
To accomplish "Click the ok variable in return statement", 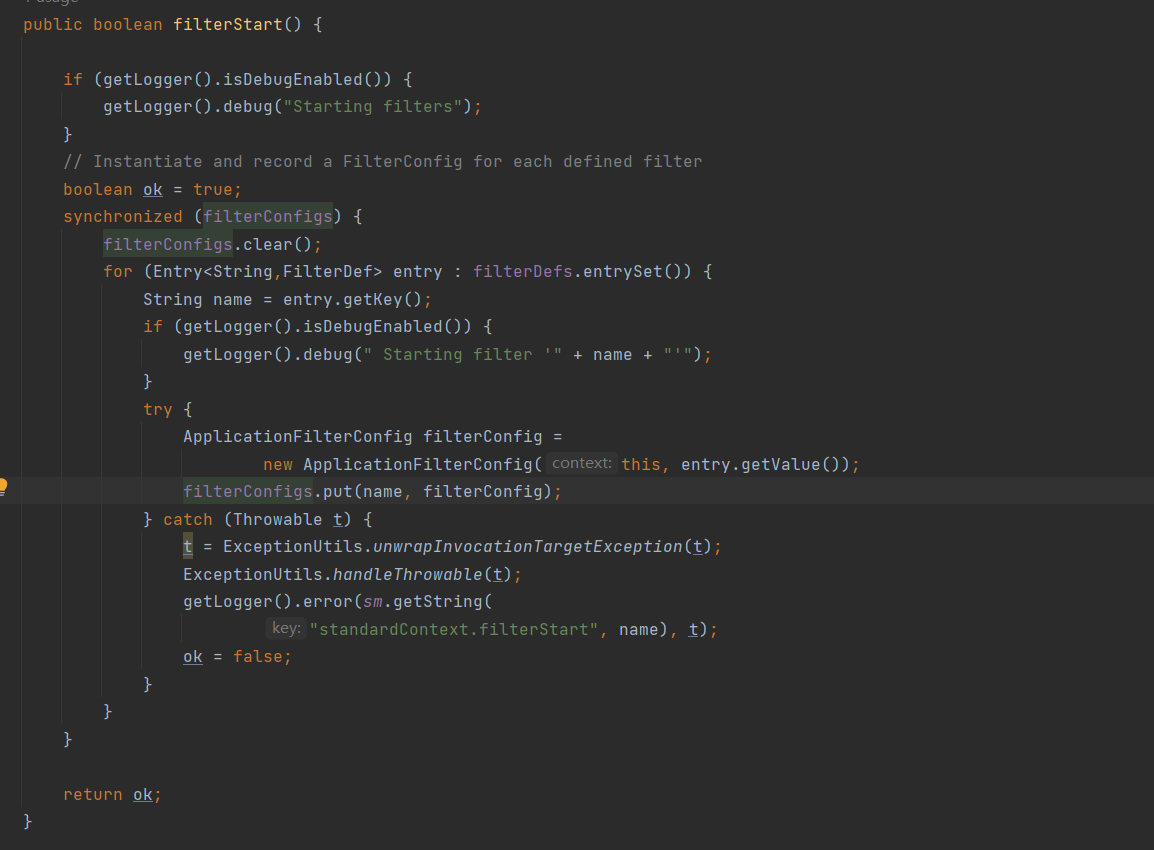I will pyautogui.click(x=143, y=794).
